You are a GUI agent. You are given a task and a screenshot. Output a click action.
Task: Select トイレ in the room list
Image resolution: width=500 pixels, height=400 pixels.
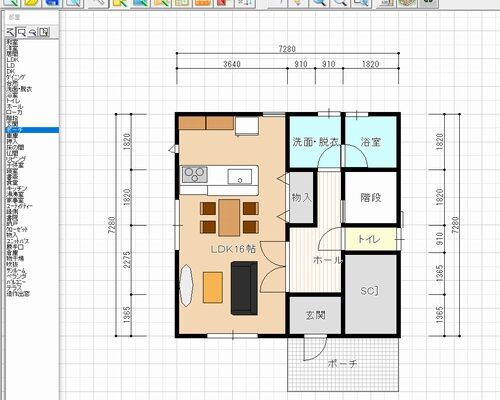coord(13,101)
